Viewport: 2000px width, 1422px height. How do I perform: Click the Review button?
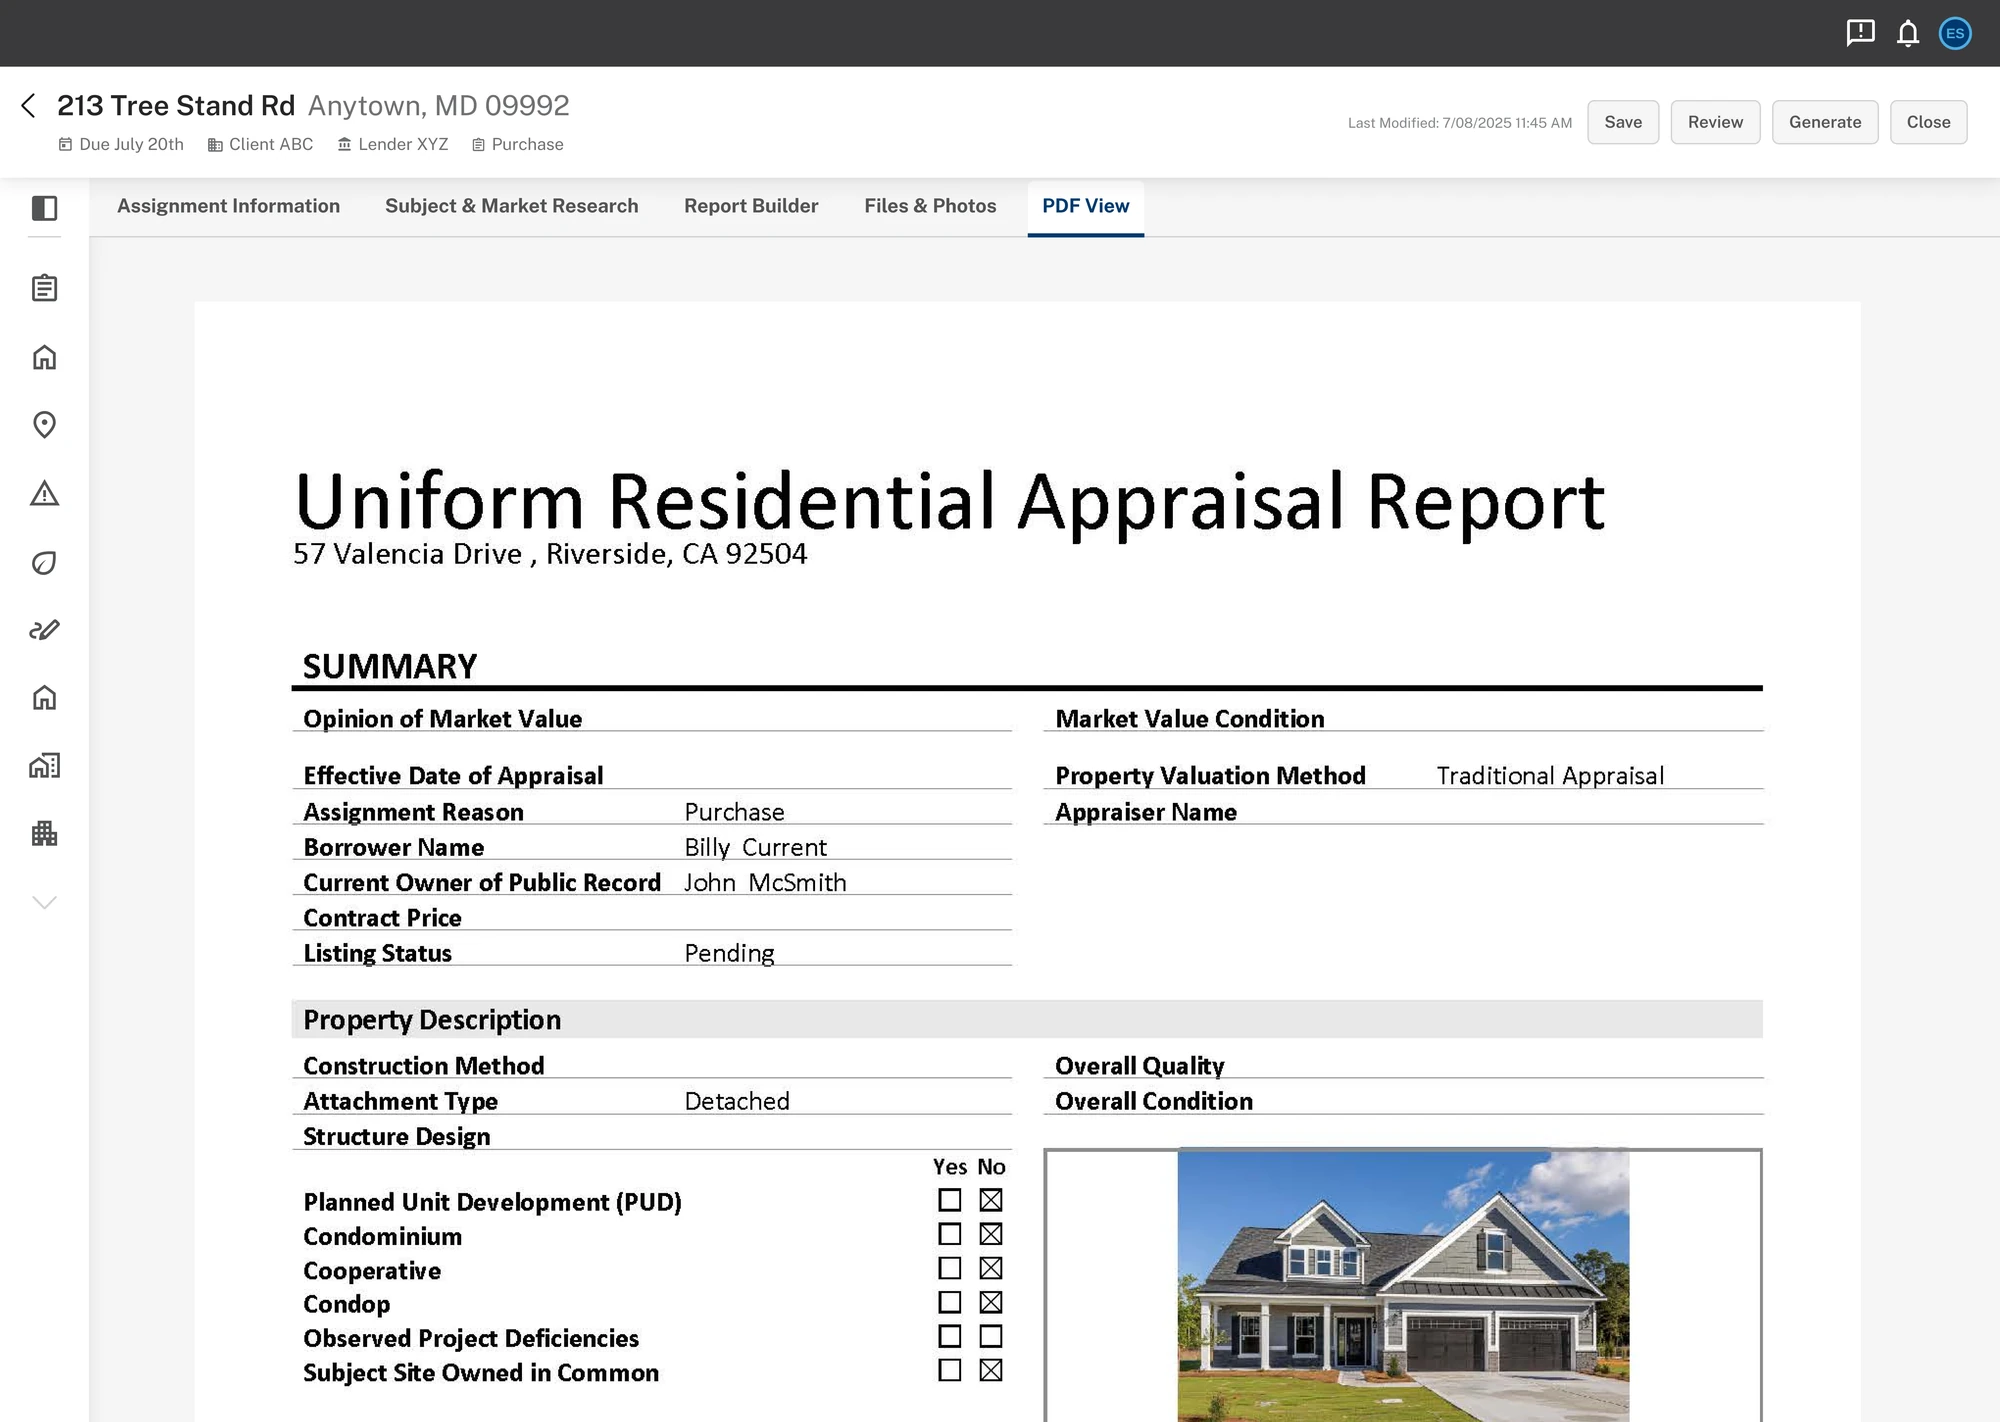1715,121
